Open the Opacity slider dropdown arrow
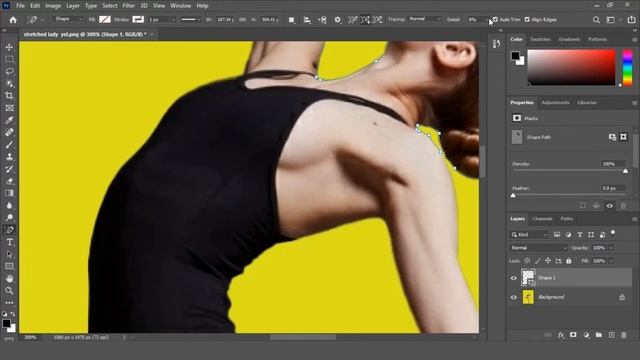The height and width of the screenshot is (360, 640). (611, 248)
